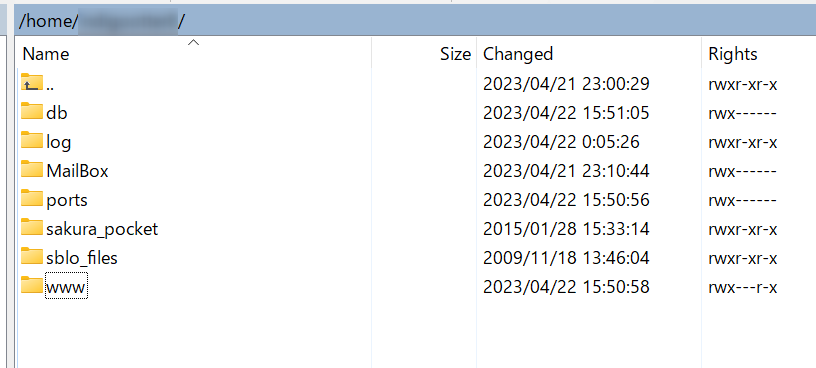Click the /home/ remote path bar

click(415, 20)
